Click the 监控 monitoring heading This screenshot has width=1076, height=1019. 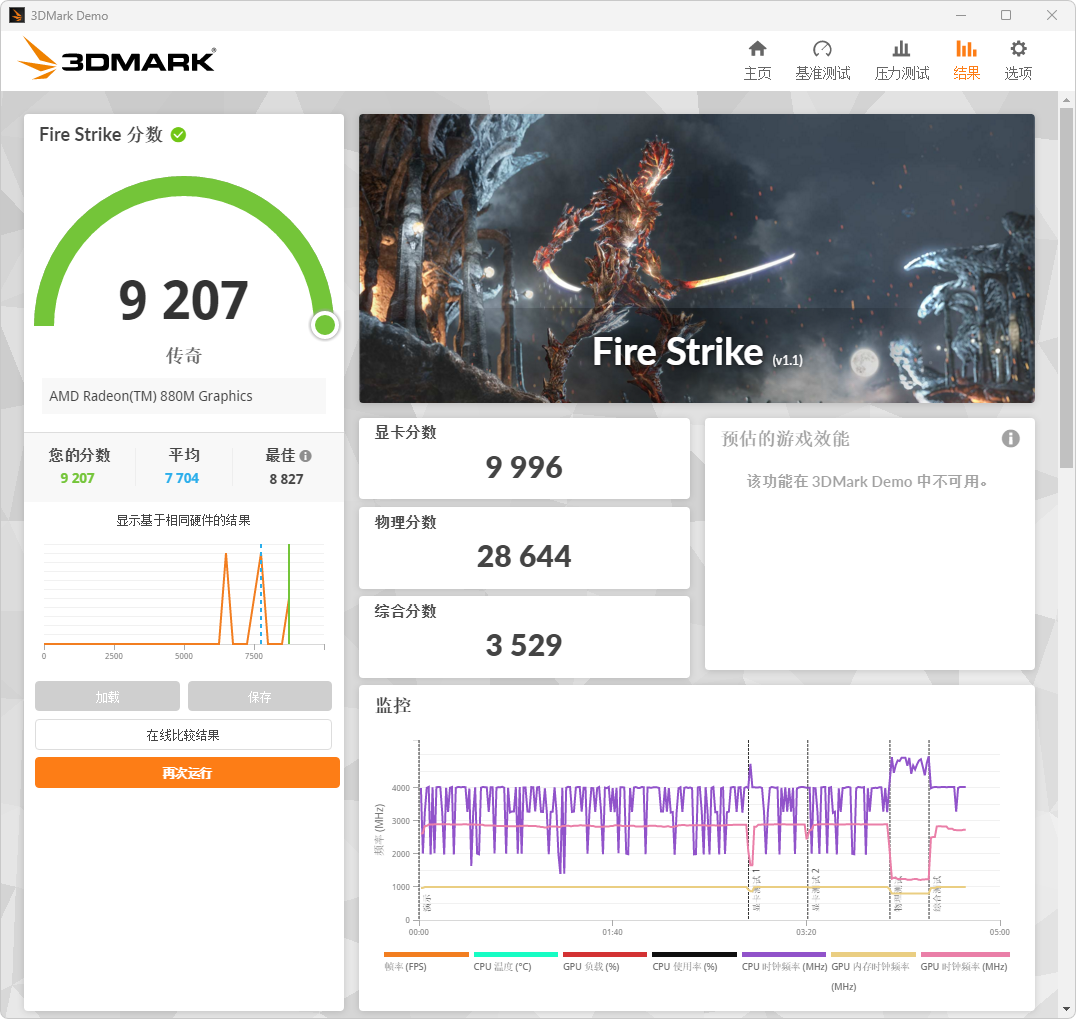coord(393,705)
